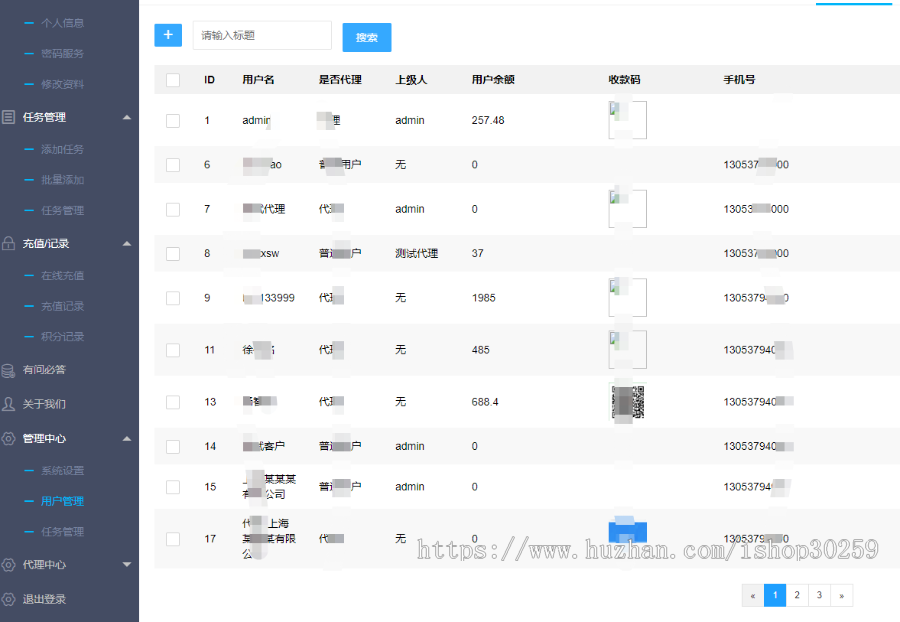This screenshot has height=622, width=900.
Task: Click the superior 测试代理 in row 8
Action: tap(417, 253)
